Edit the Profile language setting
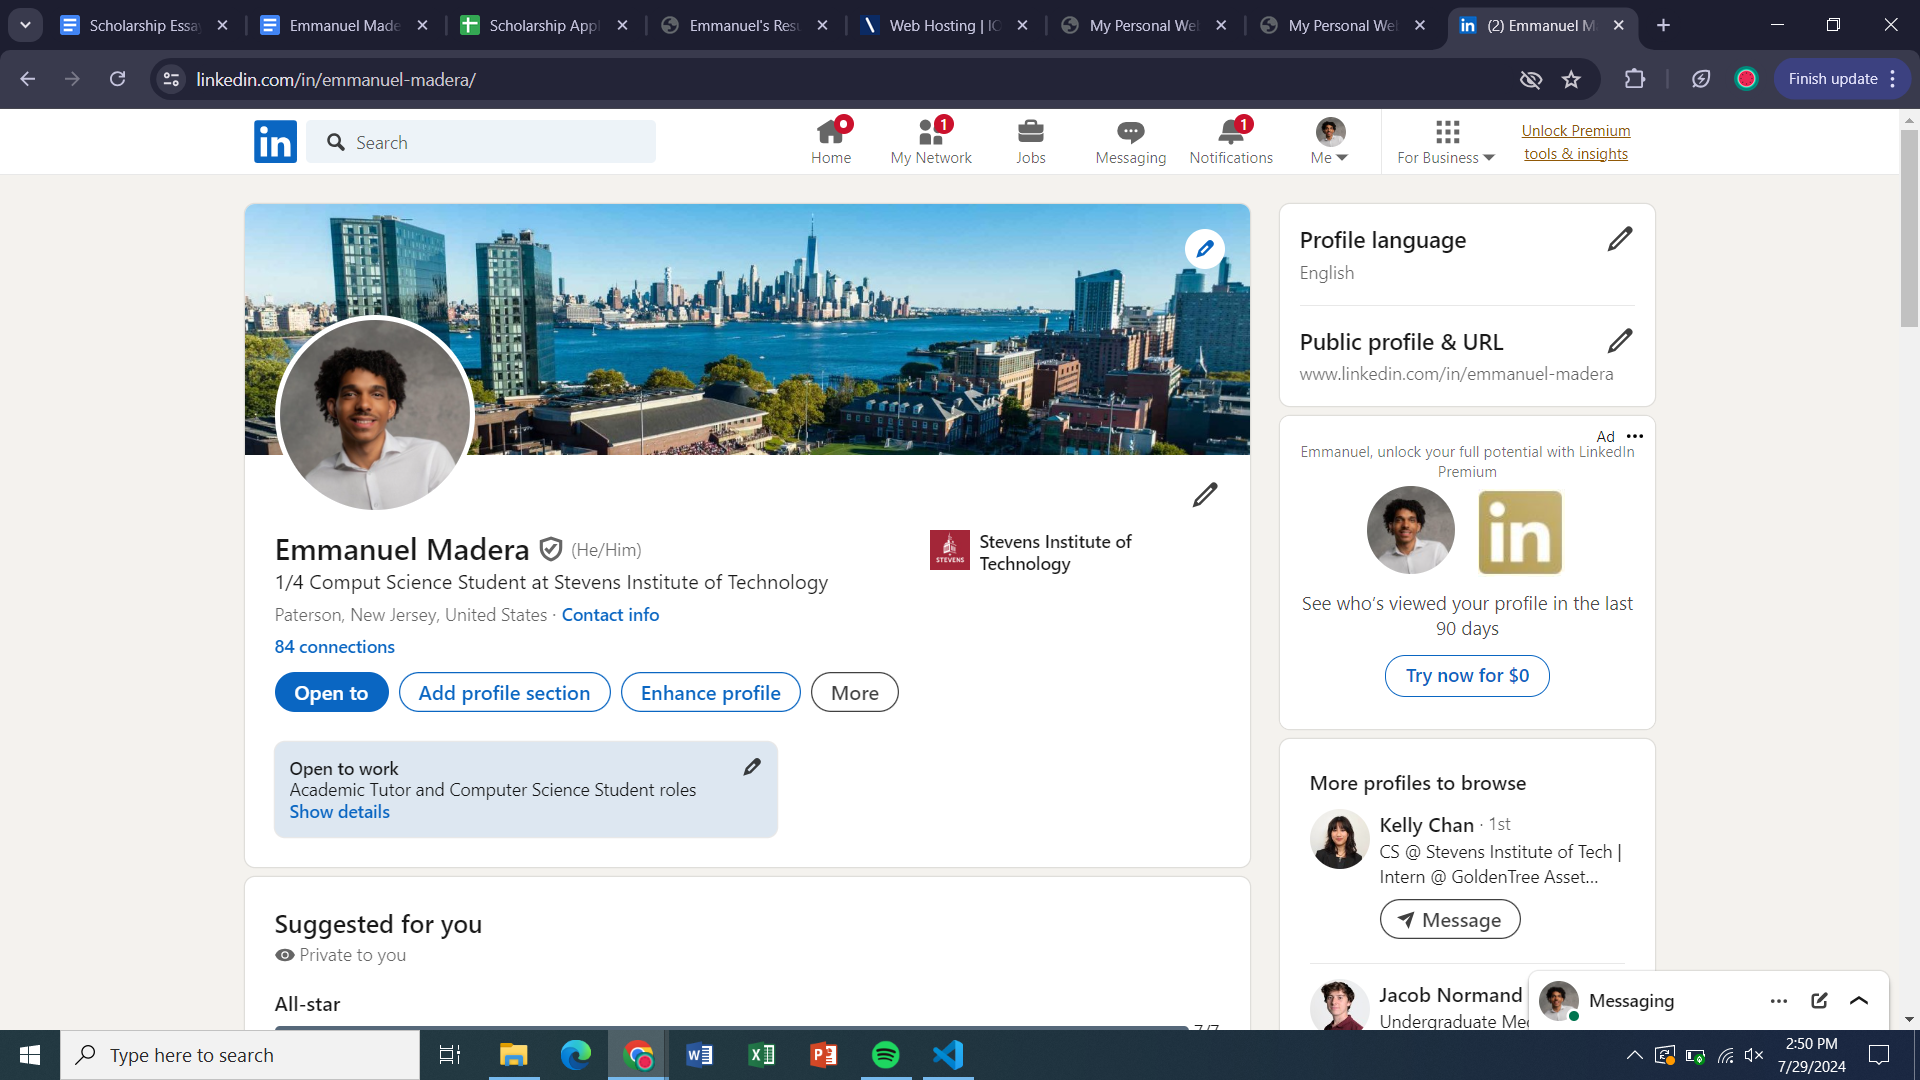 pyautogui.click(x=1620, y=239)
